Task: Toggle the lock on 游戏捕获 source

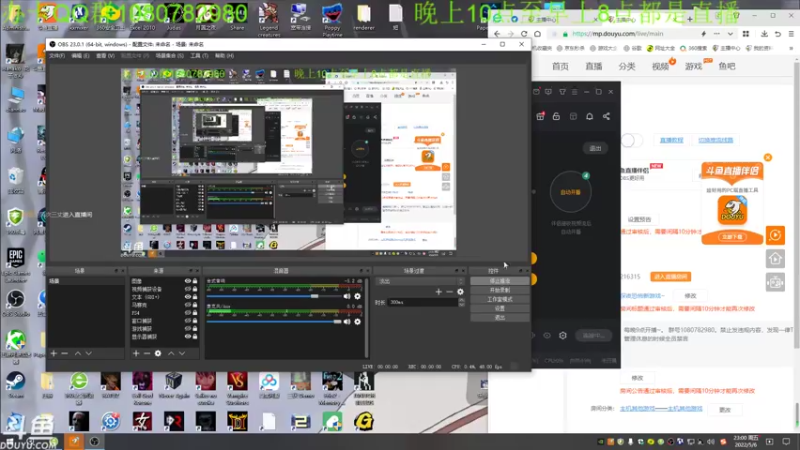Action: 195,329
